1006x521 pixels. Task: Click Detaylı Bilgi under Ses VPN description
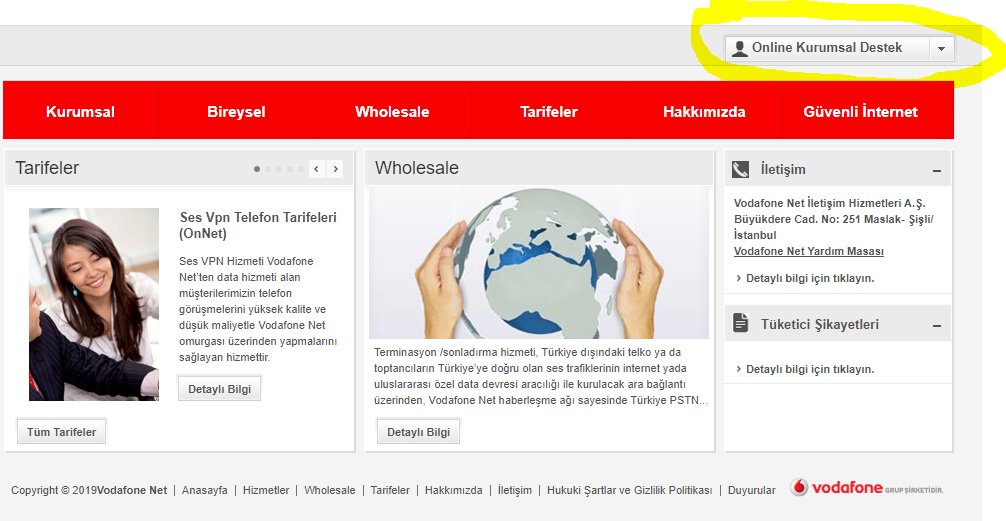click(219, 389)
